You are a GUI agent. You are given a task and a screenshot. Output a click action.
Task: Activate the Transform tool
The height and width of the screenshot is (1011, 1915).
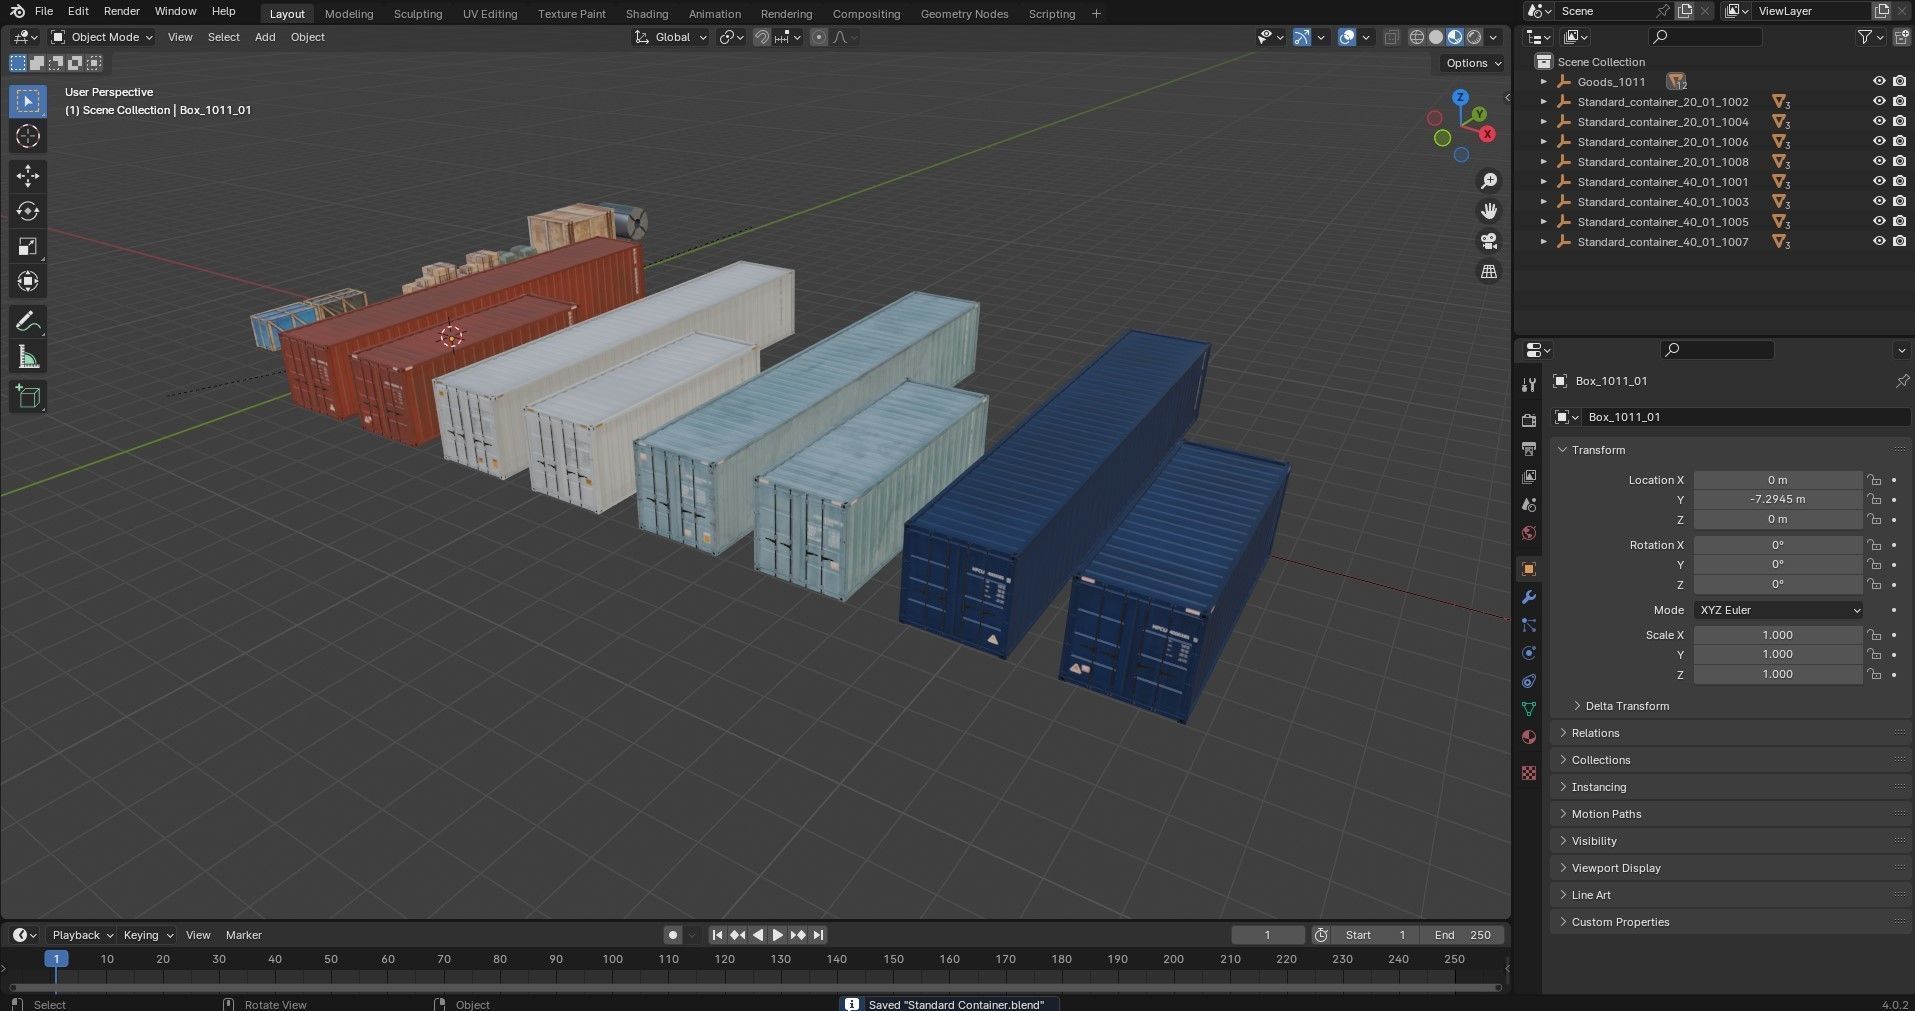pyautogui.click(x=28, y=281)
